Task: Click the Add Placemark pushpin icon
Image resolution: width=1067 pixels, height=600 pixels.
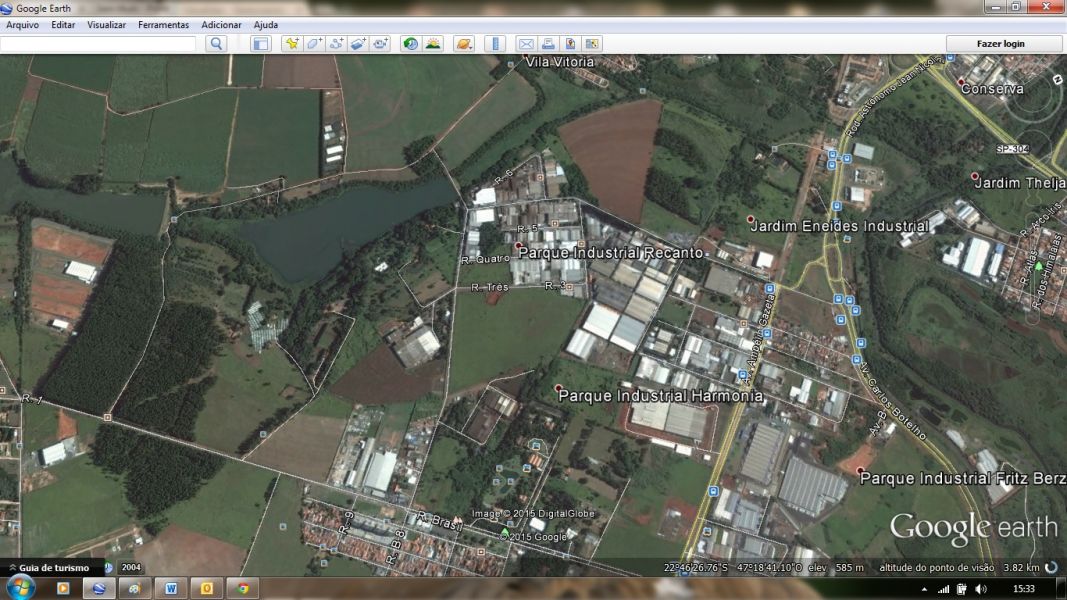Action: pyautogui.click(x=291, y=44)
